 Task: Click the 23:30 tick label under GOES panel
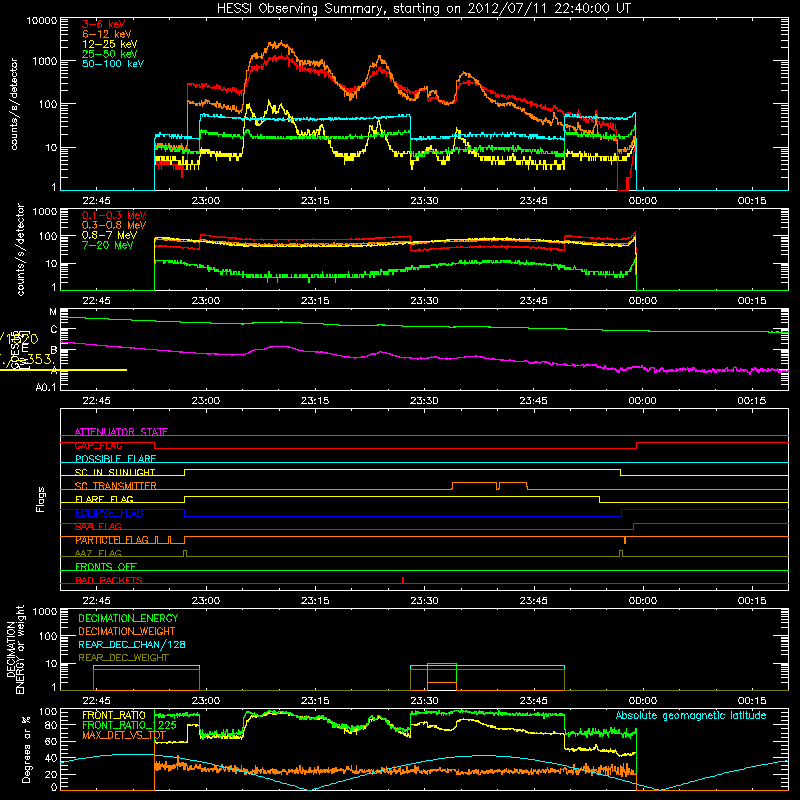click(424, 401)
